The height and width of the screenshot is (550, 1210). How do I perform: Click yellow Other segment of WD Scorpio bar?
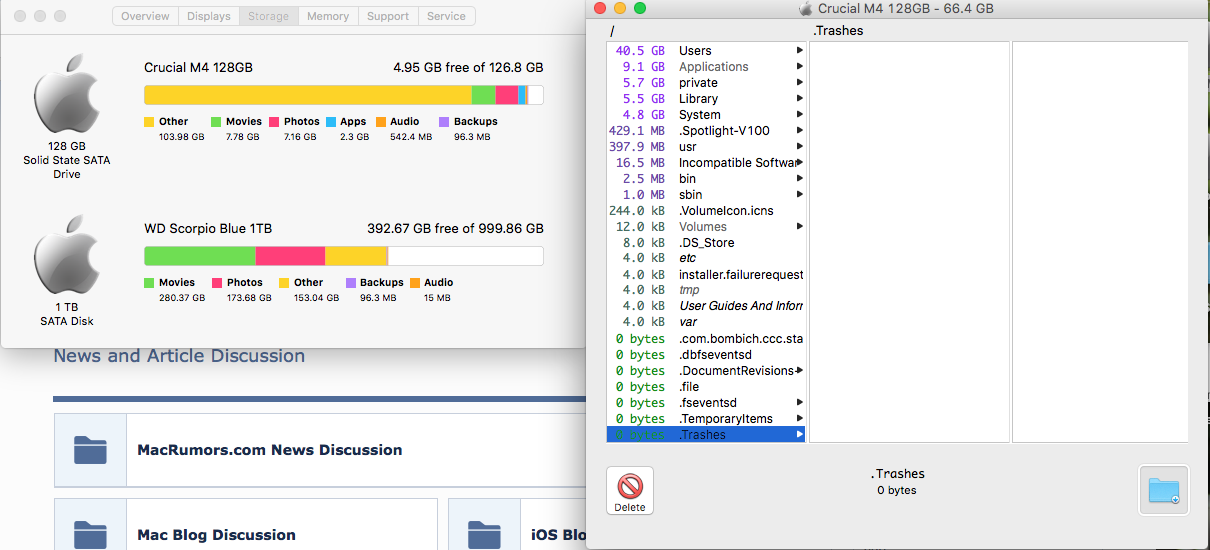(355, 256)
